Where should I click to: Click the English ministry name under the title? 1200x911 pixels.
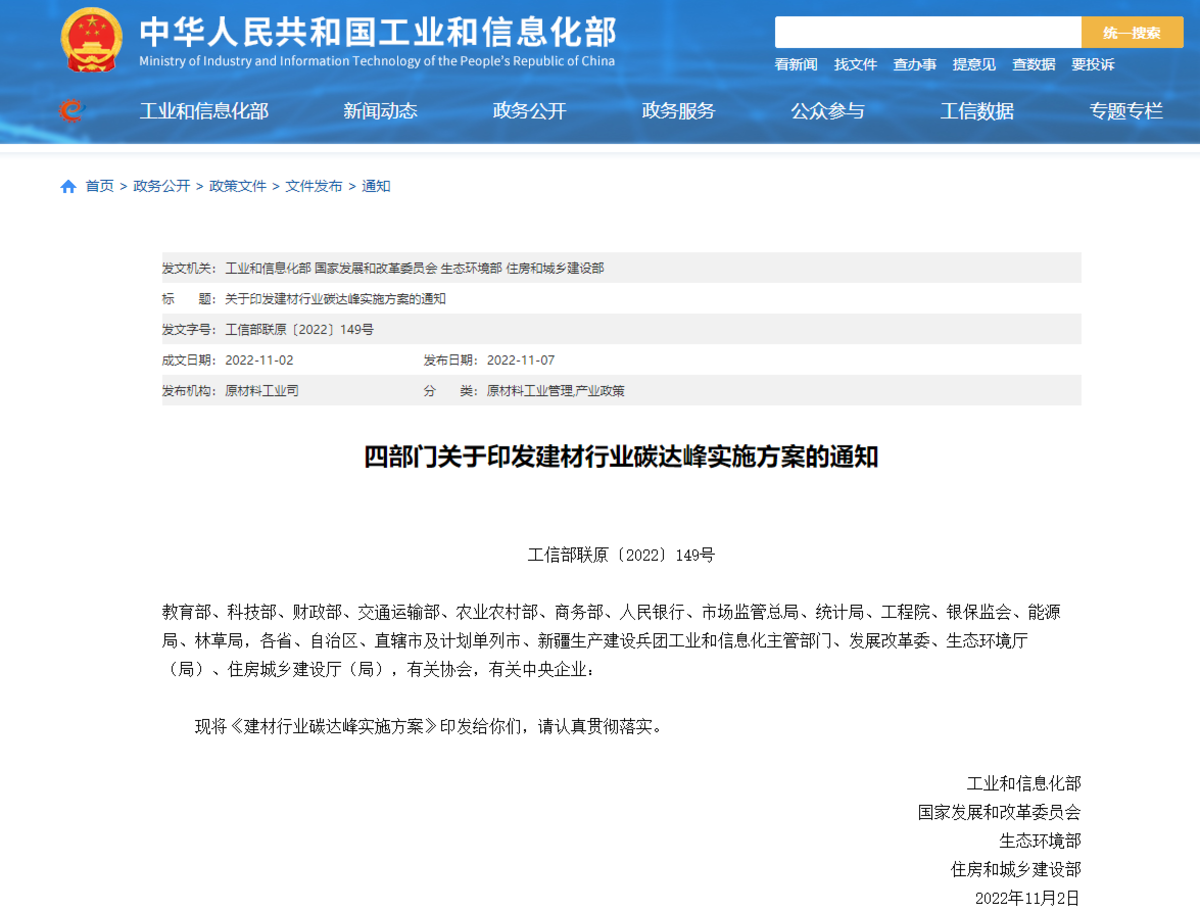[x=377, y=61]
